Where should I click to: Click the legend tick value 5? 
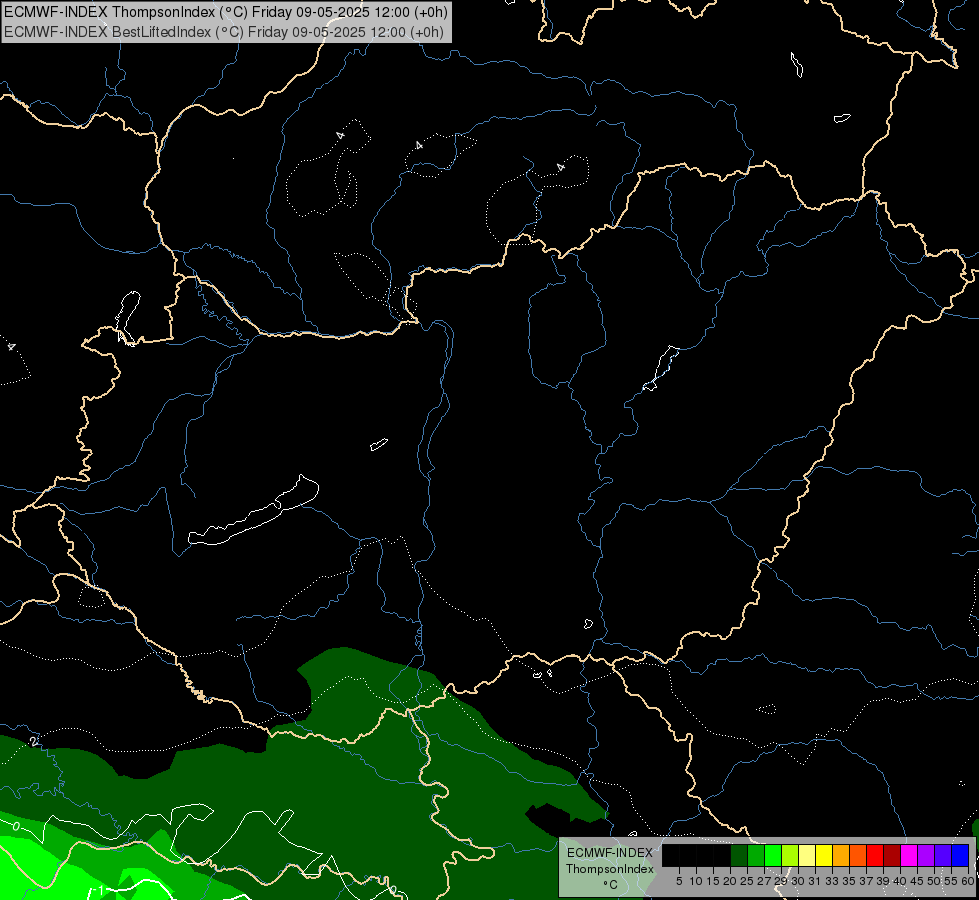pos(679,881)
